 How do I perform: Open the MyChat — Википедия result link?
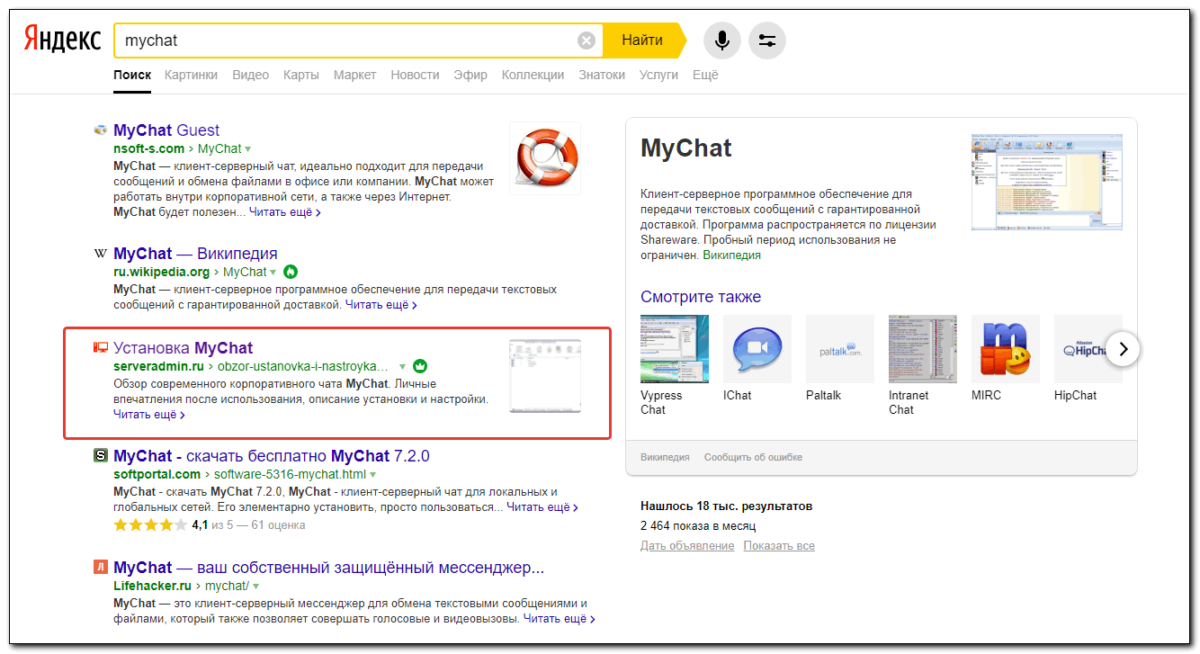click(195, 253)
